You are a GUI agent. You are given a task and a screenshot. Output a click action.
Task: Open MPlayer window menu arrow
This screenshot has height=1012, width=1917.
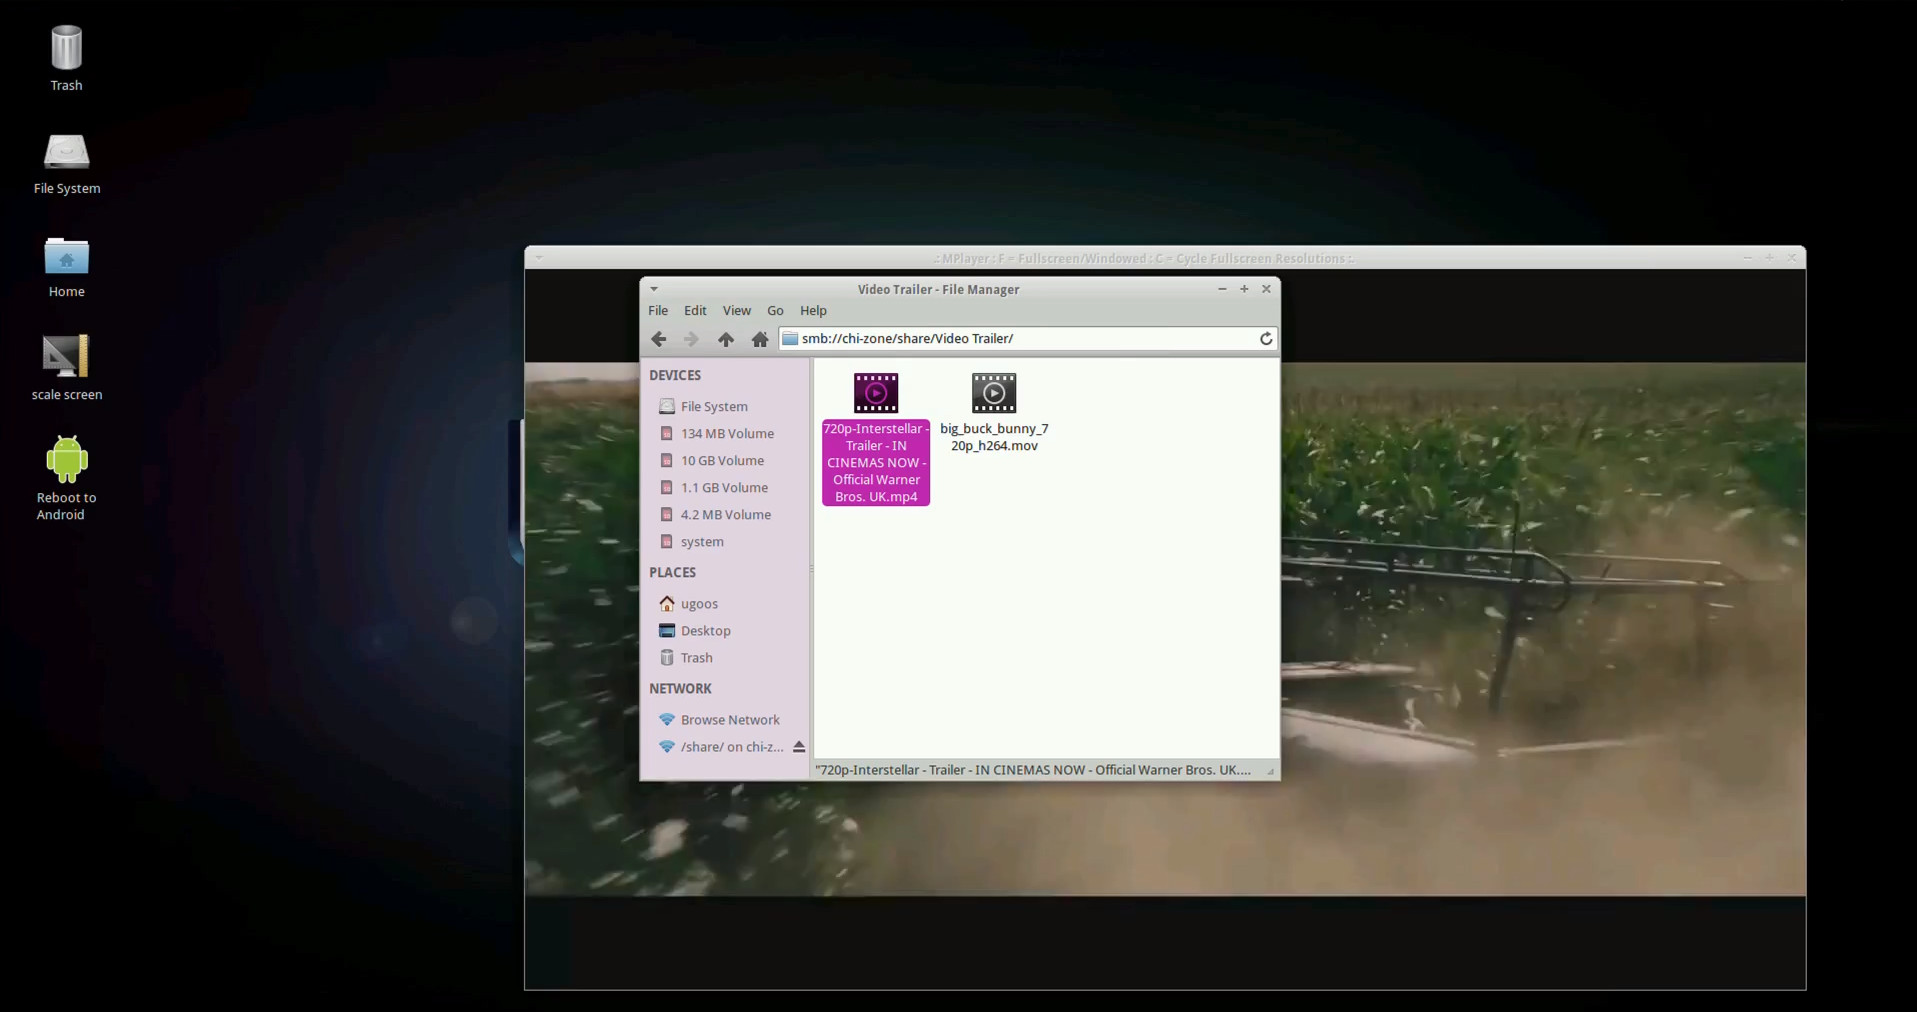[539, 258]
